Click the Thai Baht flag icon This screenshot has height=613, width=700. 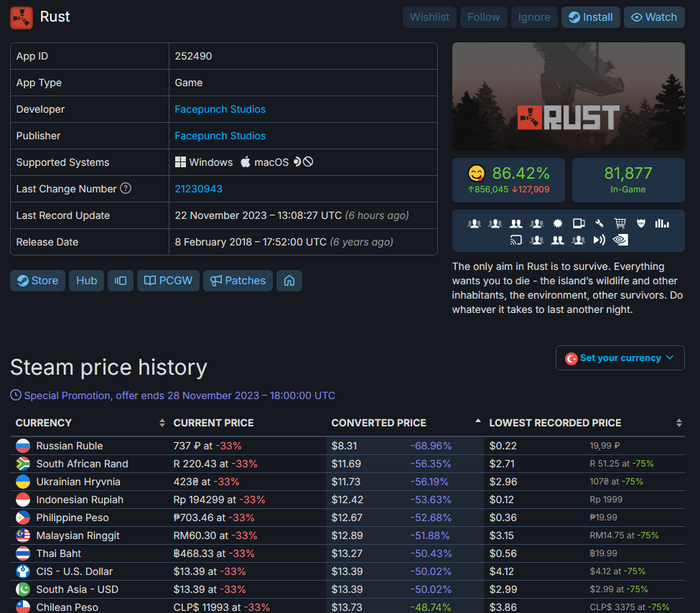tap(23, 553)
